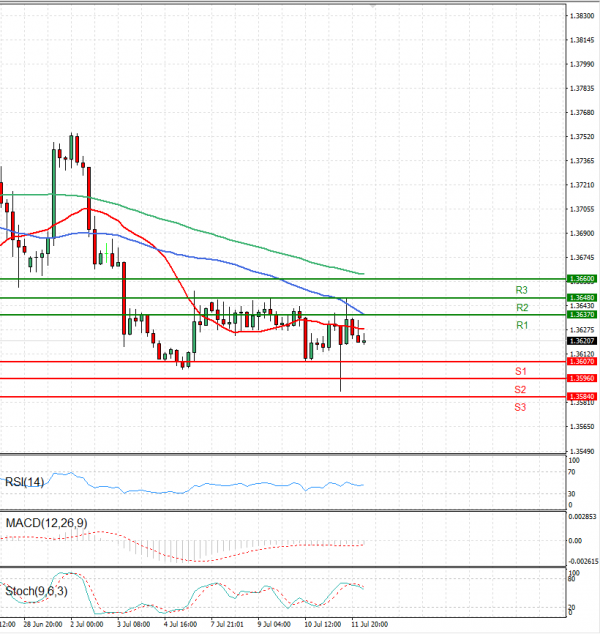Select the green 1.36600 price tag

pos(582,279)
